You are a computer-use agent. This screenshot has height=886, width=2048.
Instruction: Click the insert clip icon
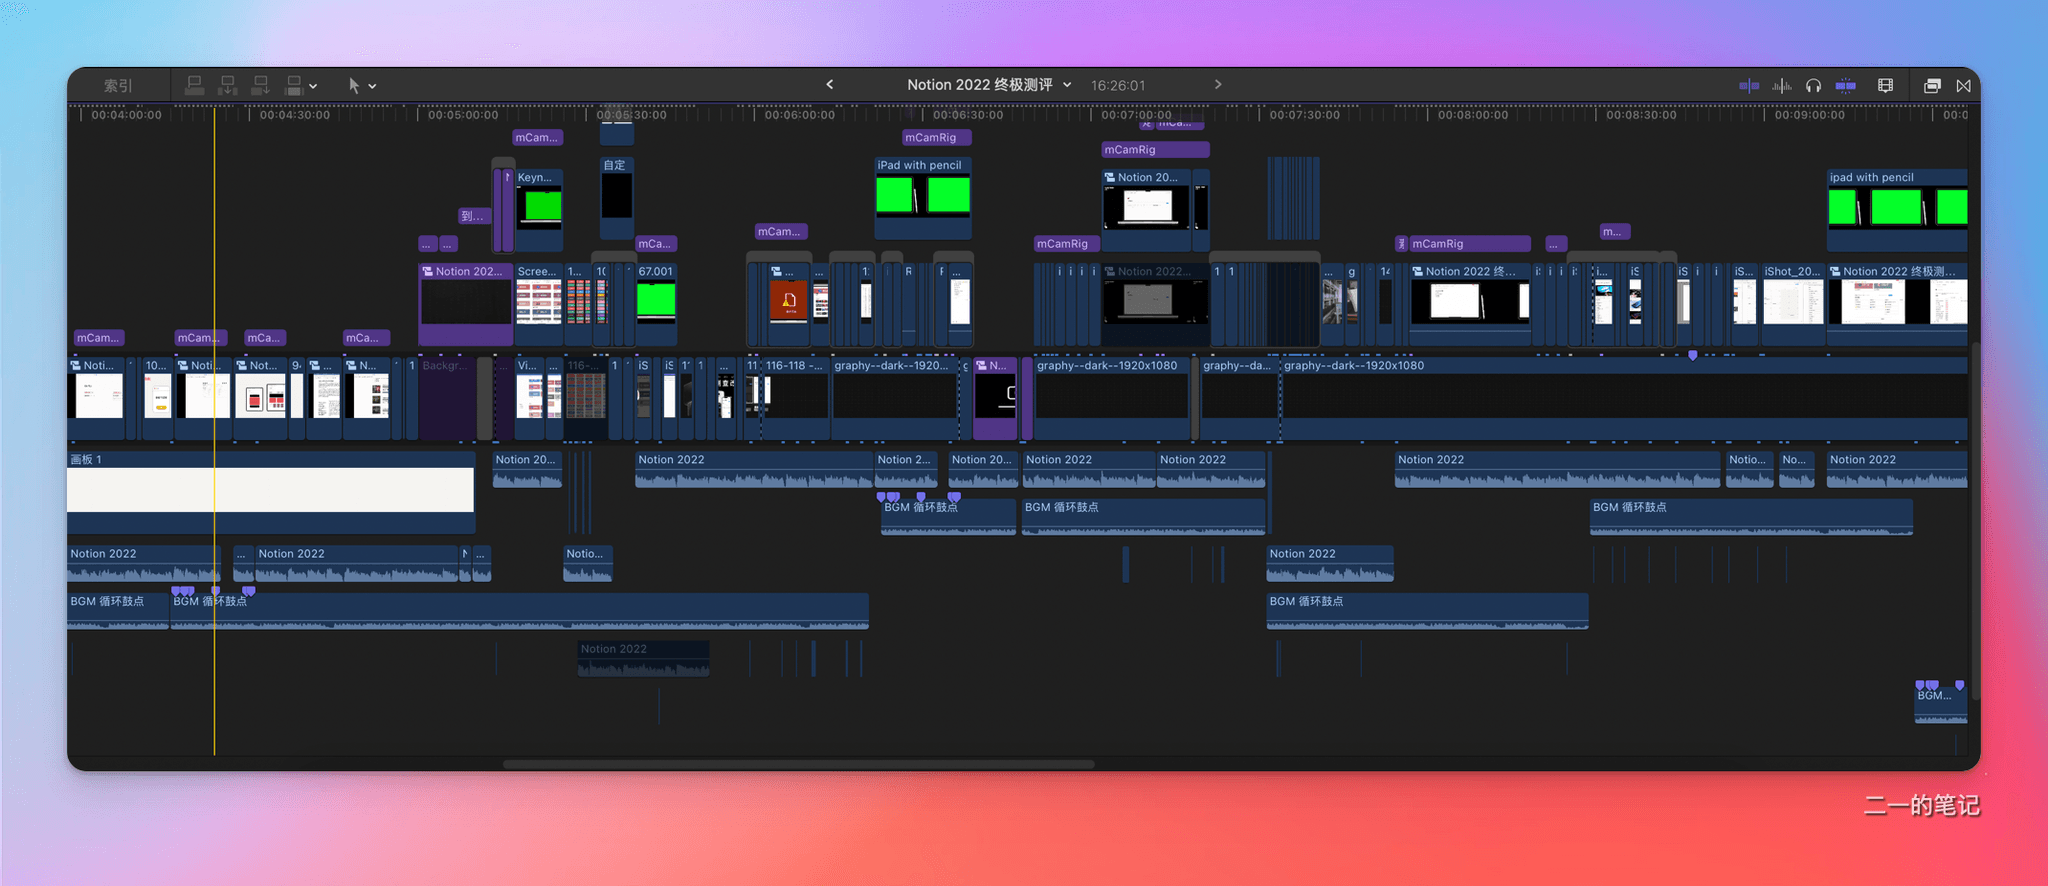(228, 86)
